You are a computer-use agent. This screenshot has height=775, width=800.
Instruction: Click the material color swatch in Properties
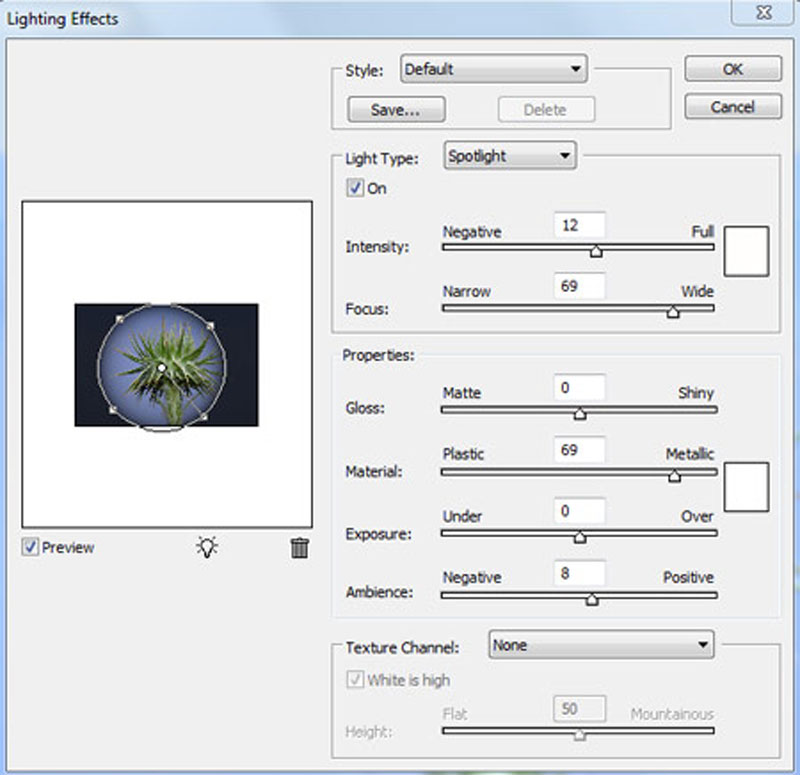746,487
